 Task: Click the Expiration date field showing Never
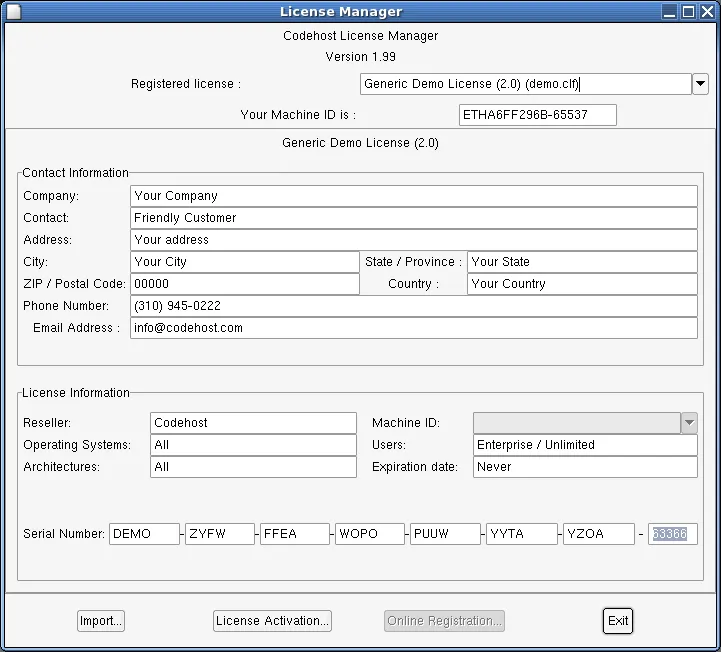tap(585, 467)
